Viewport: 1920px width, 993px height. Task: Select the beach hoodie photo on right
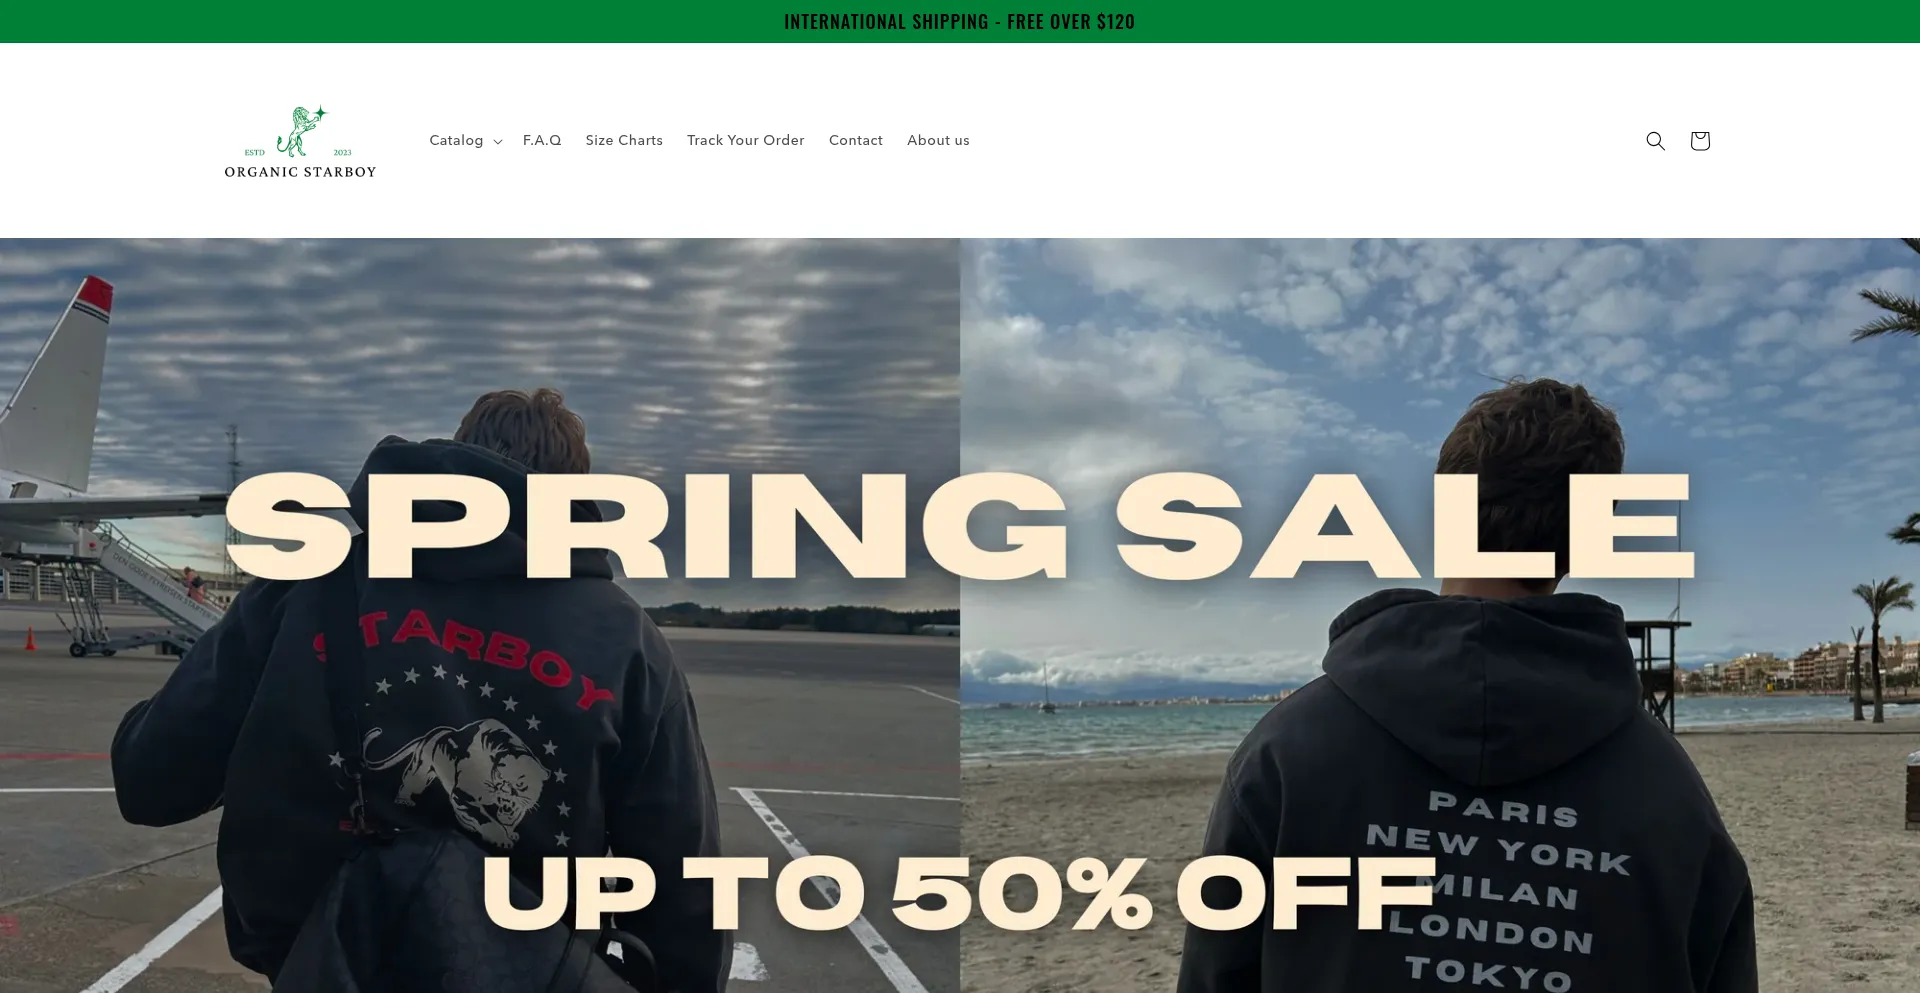pos(1440,615)
